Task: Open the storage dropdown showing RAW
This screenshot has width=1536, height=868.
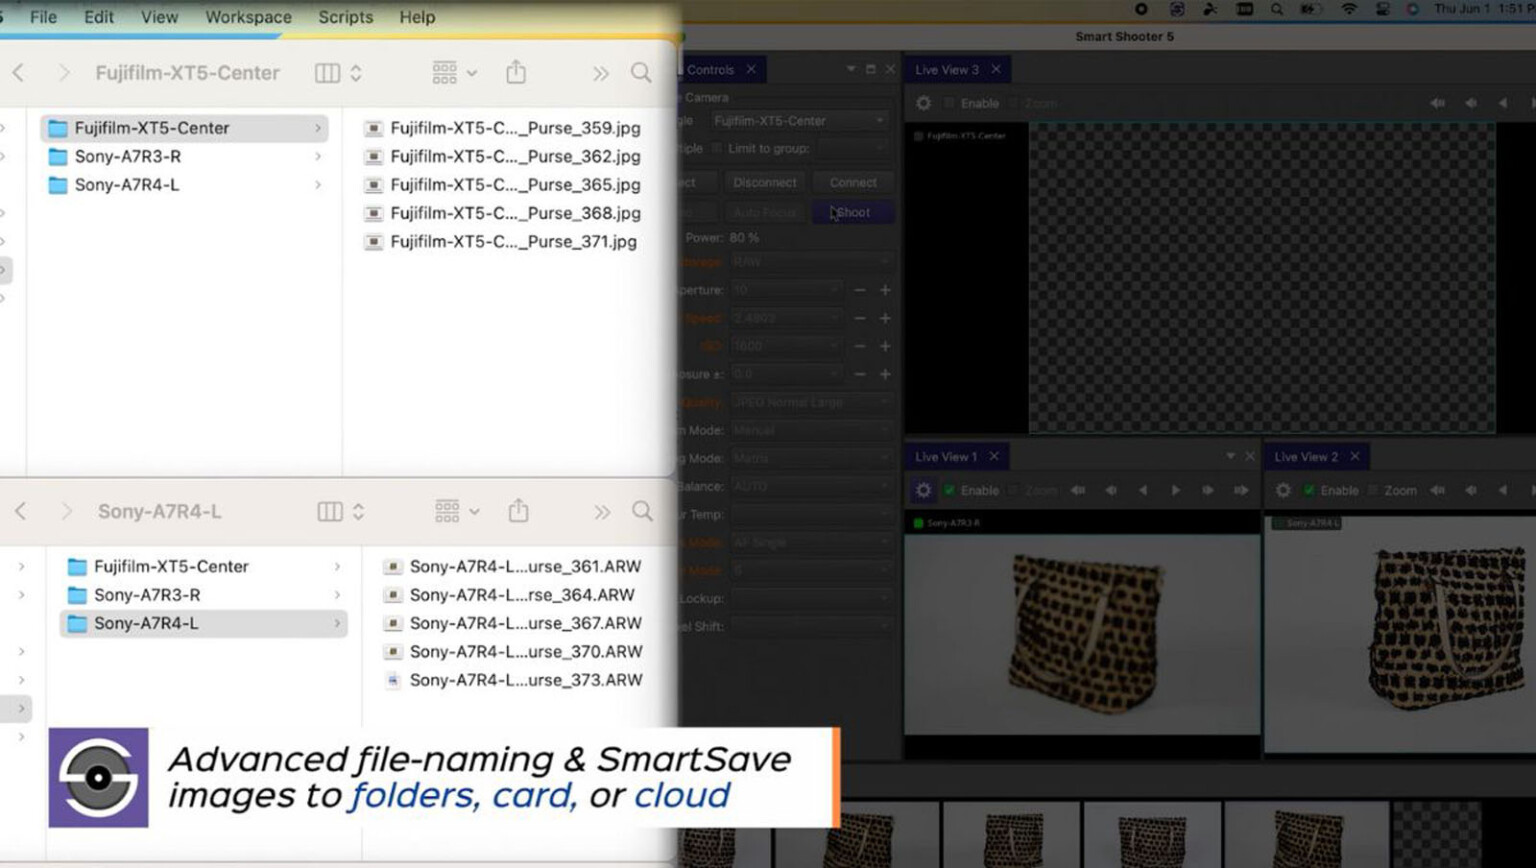Action: 809,262
